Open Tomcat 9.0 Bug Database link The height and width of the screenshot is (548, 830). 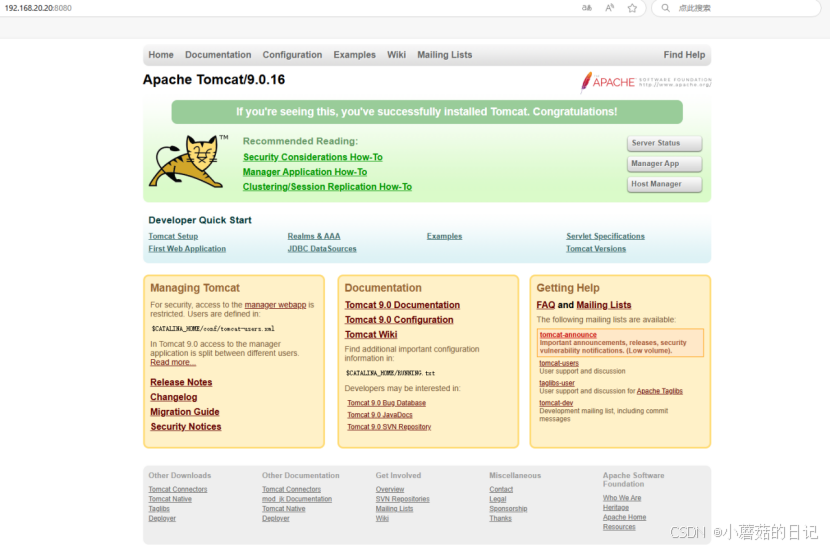point(386,403)
